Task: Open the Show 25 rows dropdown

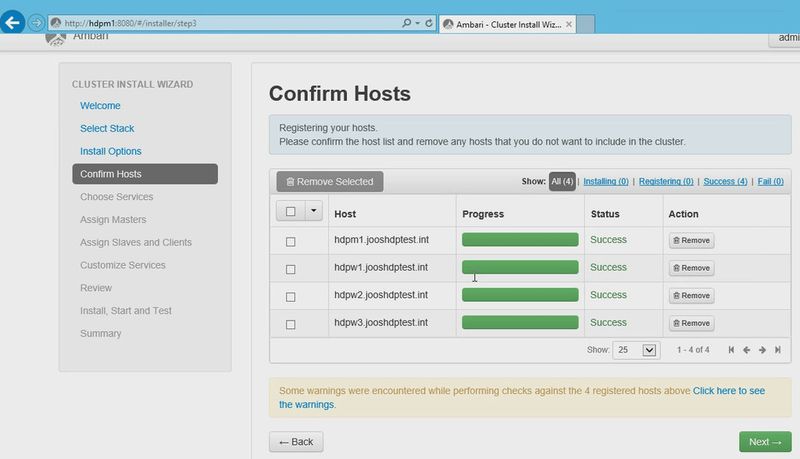Action: point(636,350)
